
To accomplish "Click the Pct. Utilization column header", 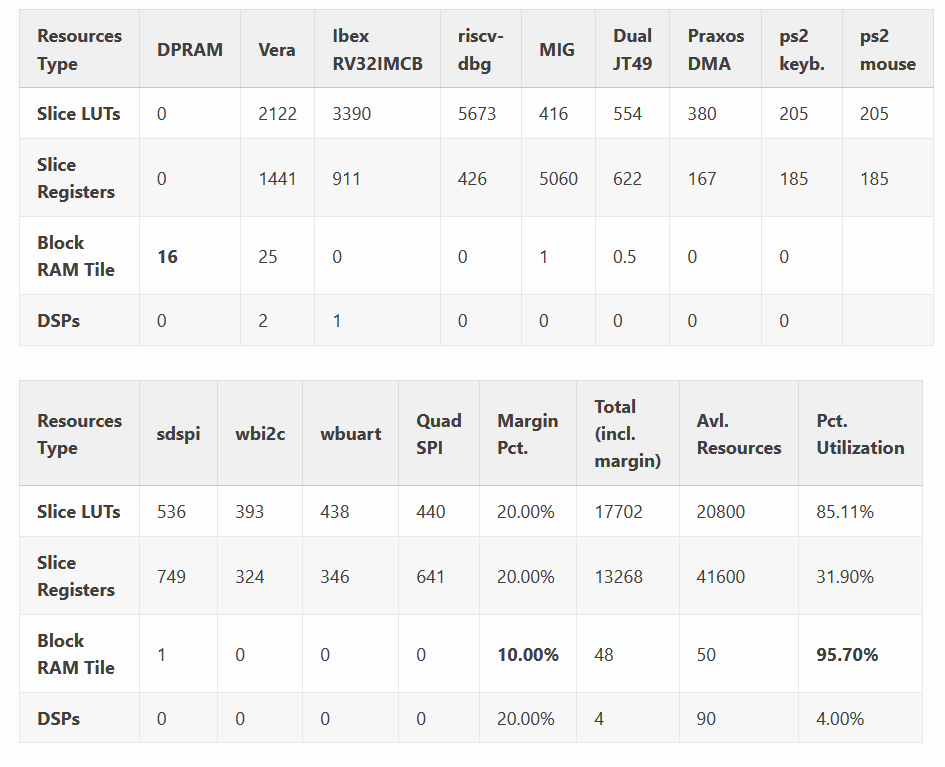I will tap(859, 434).
